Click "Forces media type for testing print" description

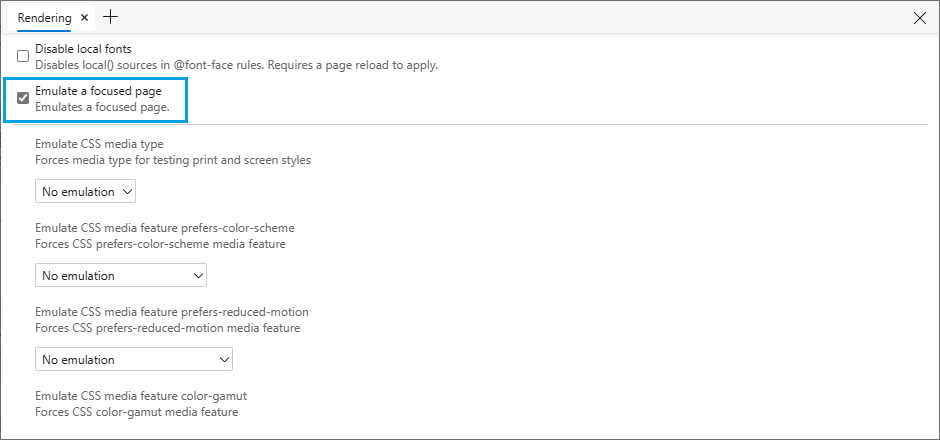172,160
